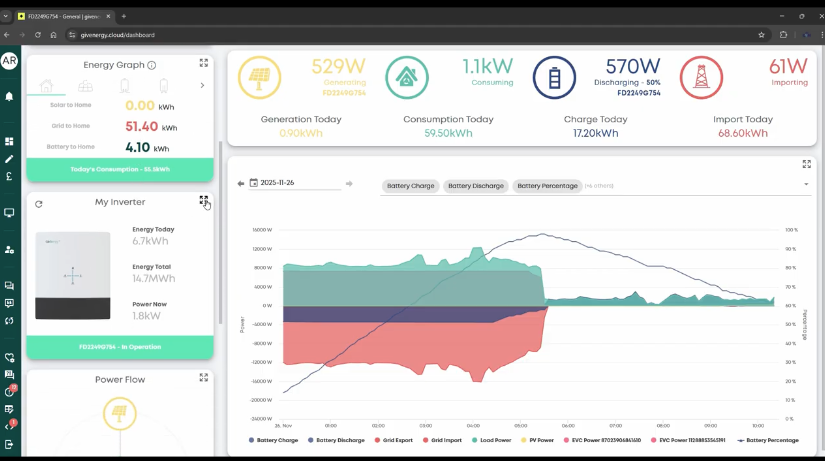Select the solar panel tab in Energy Graph
The image size is (825, 461).
(x=85, y=85)
